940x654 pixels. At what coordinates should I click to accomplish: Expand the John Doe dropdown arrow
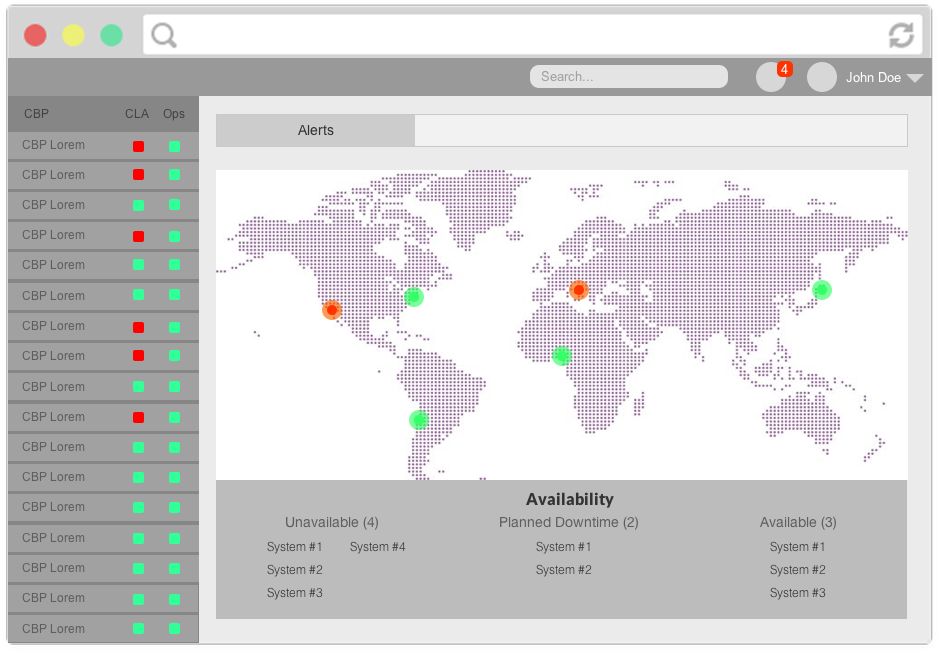tap(915, 78)
